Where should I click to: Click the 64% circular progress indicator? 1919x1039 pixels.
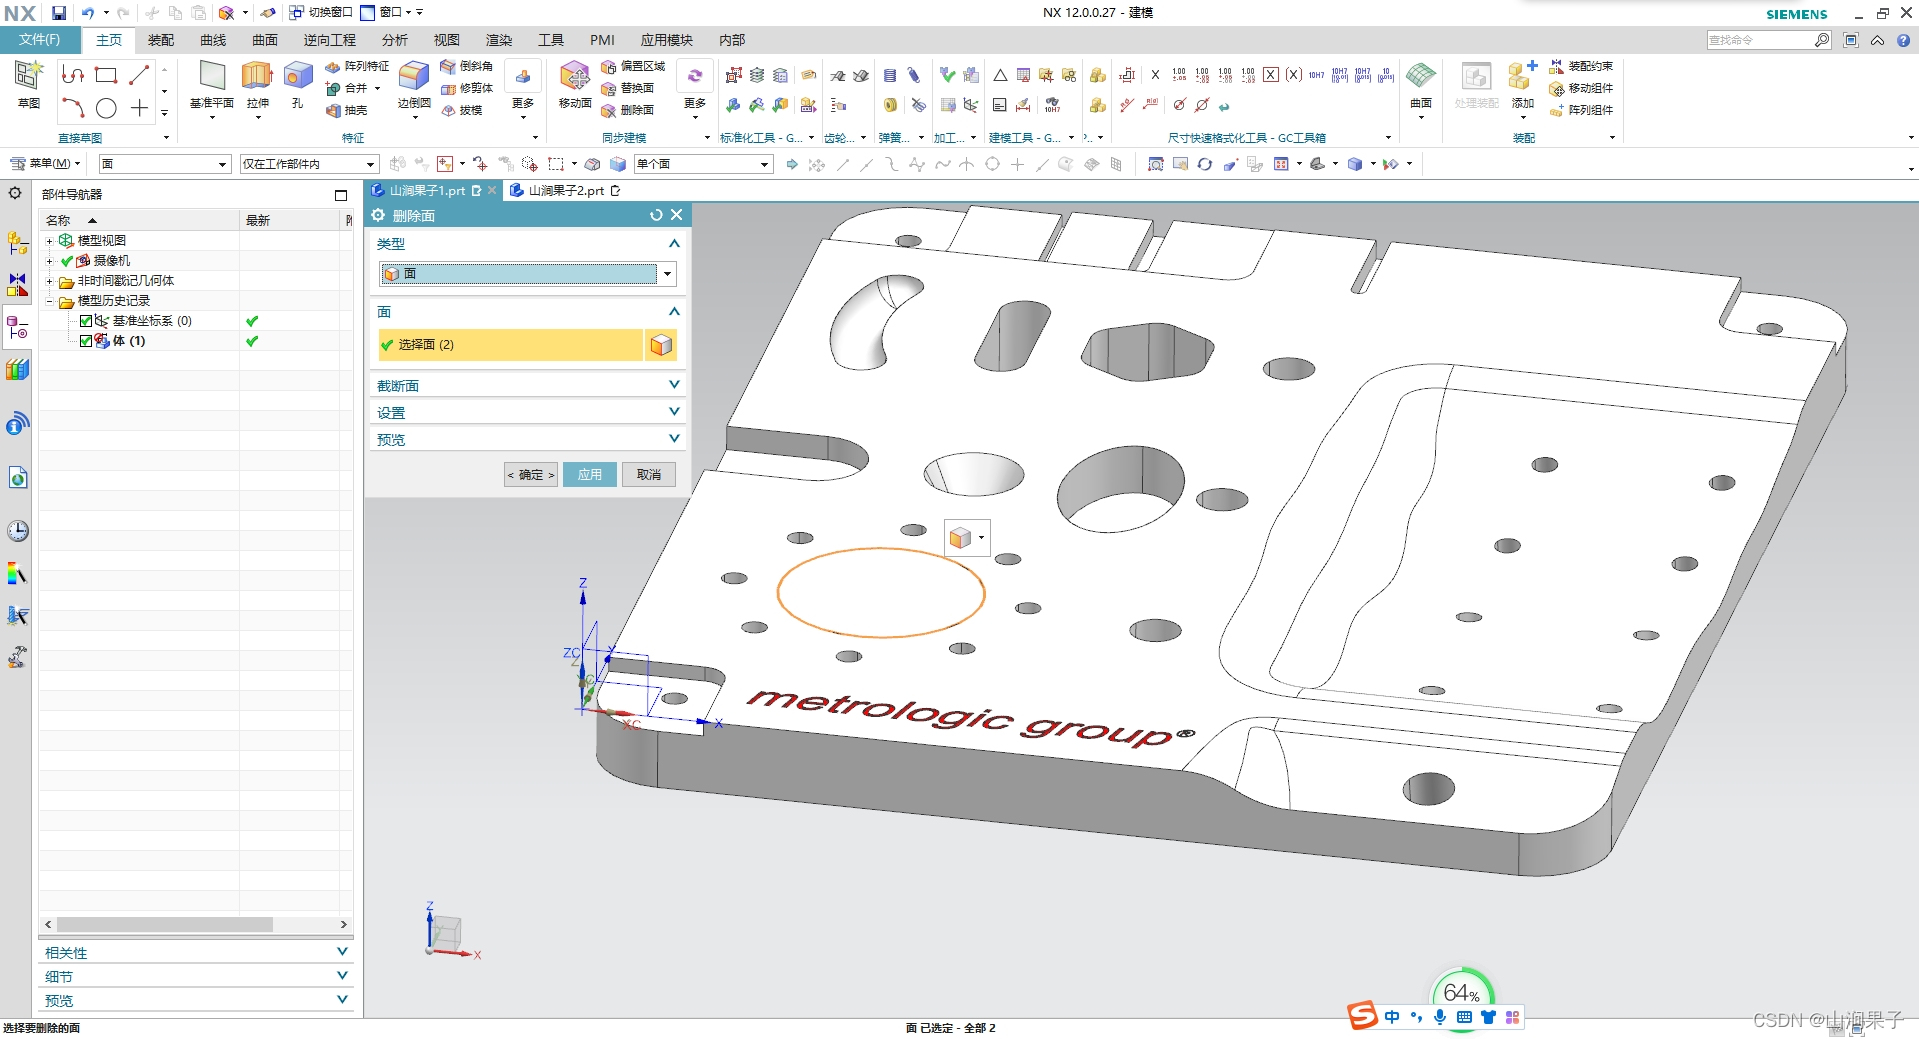[1462, 993]
